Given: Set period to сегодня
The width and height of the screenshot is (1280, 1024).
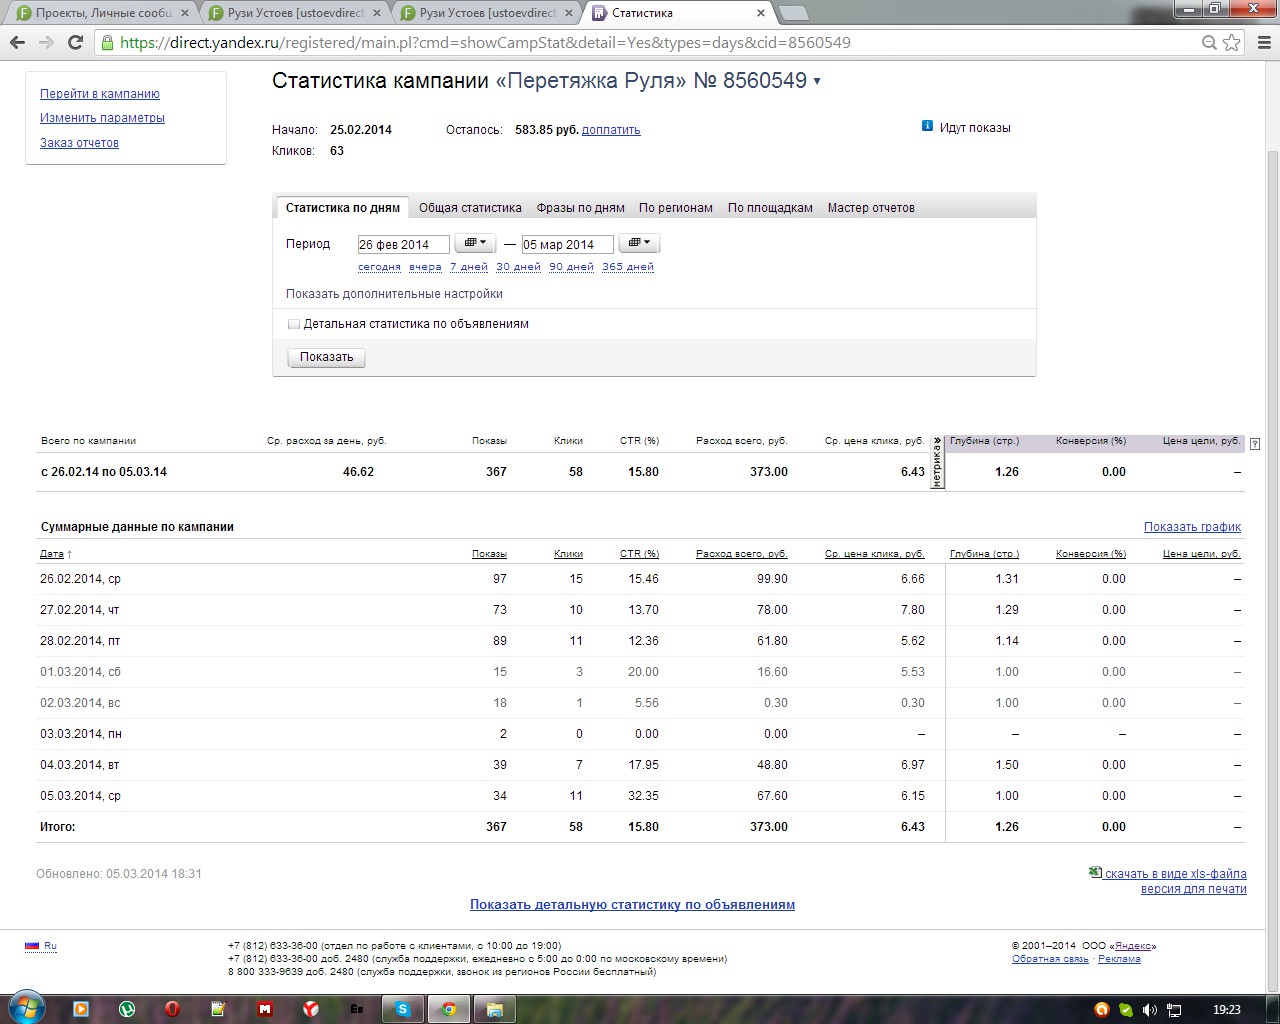Looking at the screenshot, I should coord(380,267).
